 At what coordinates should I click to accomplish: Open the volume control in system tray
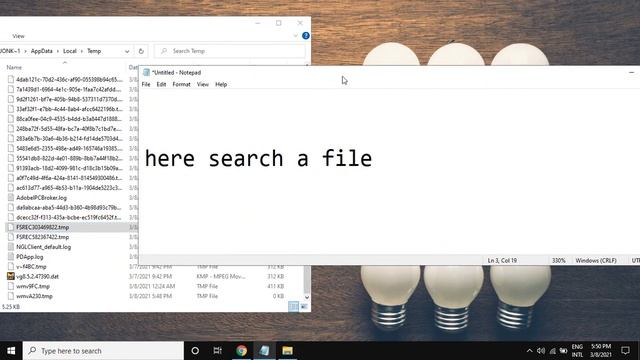click(x=541, y=351)
